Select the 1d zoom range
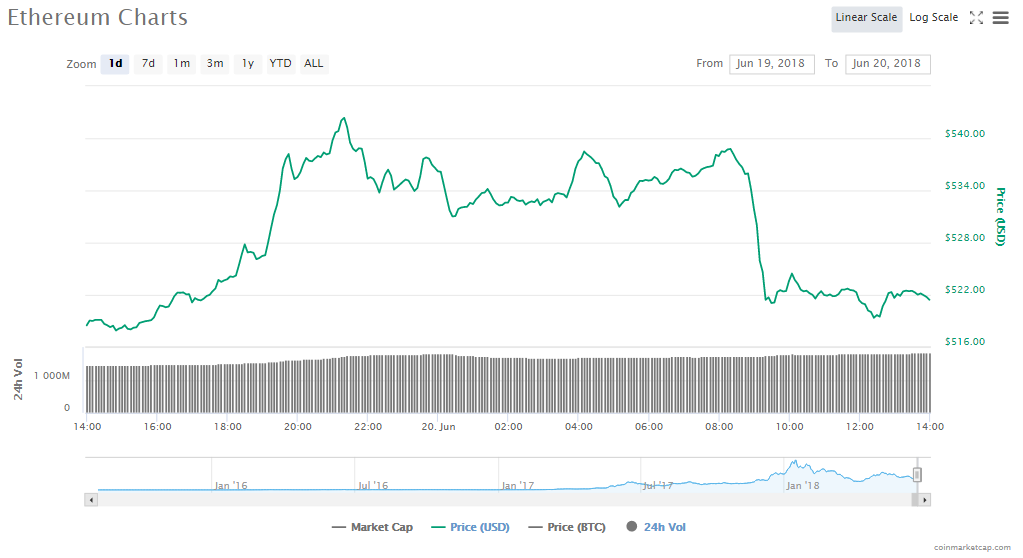This screenshot has height=558, width=1023. pos(115,64)
